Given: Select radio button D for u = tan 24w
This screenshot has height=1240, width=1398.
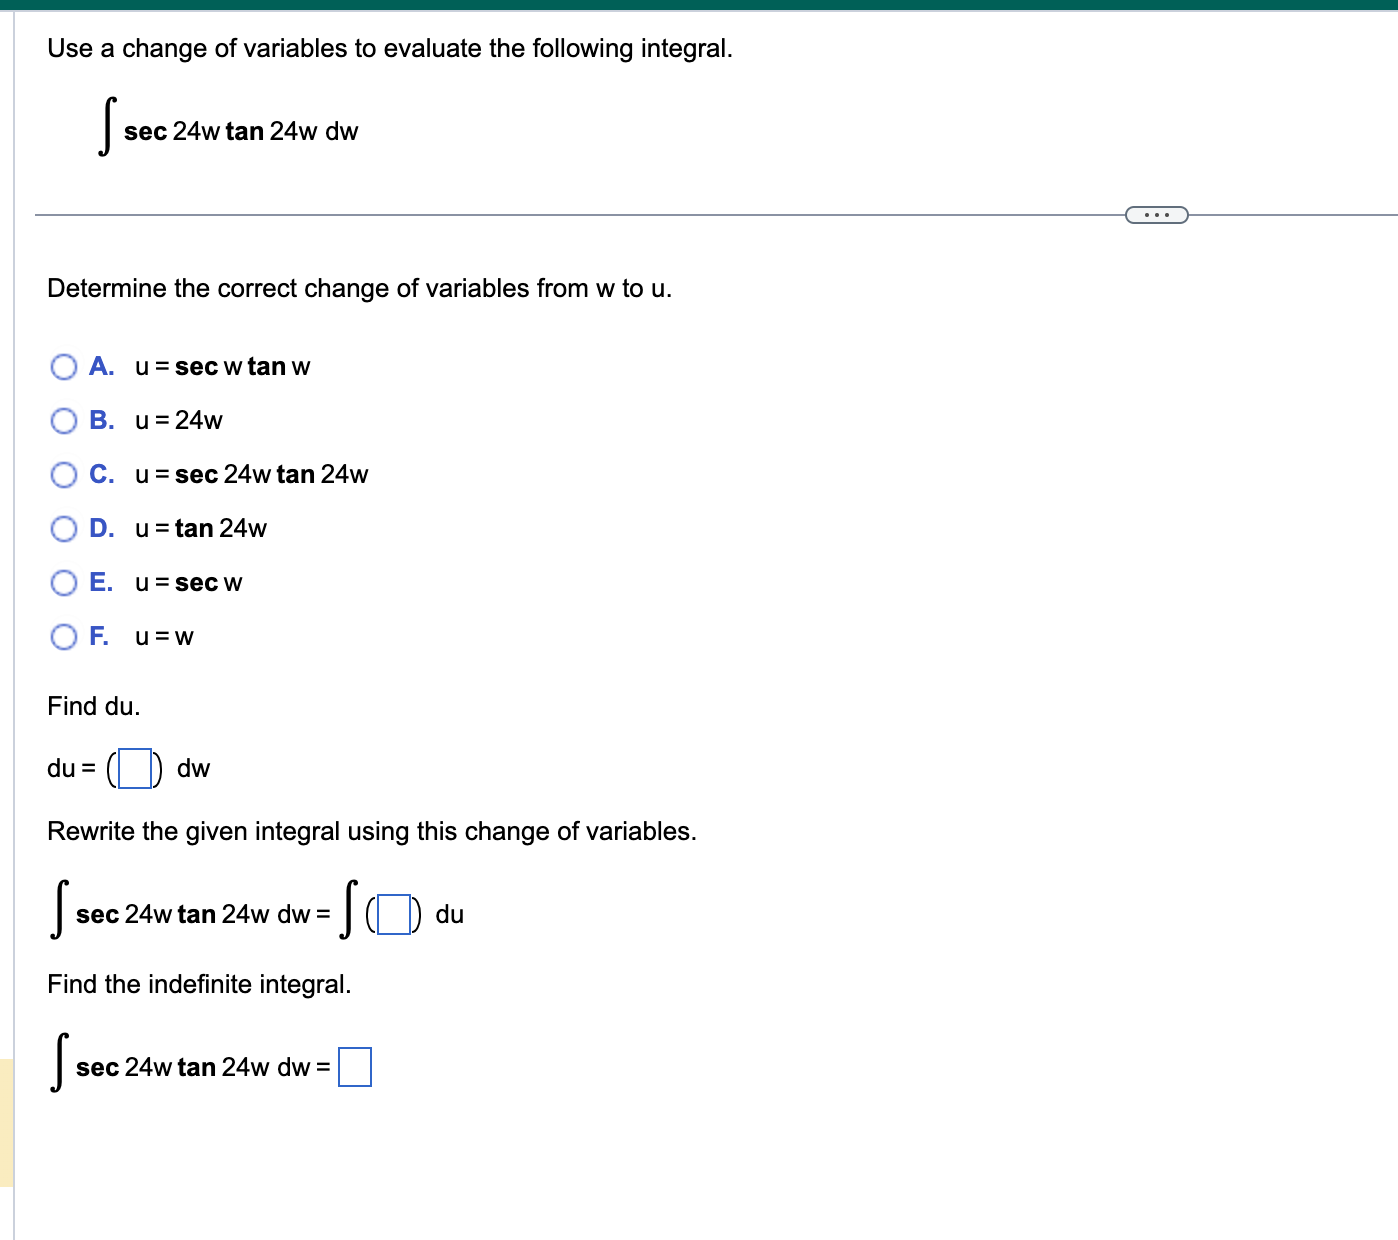Looking at the screenshot, I should tap(64, 529).
